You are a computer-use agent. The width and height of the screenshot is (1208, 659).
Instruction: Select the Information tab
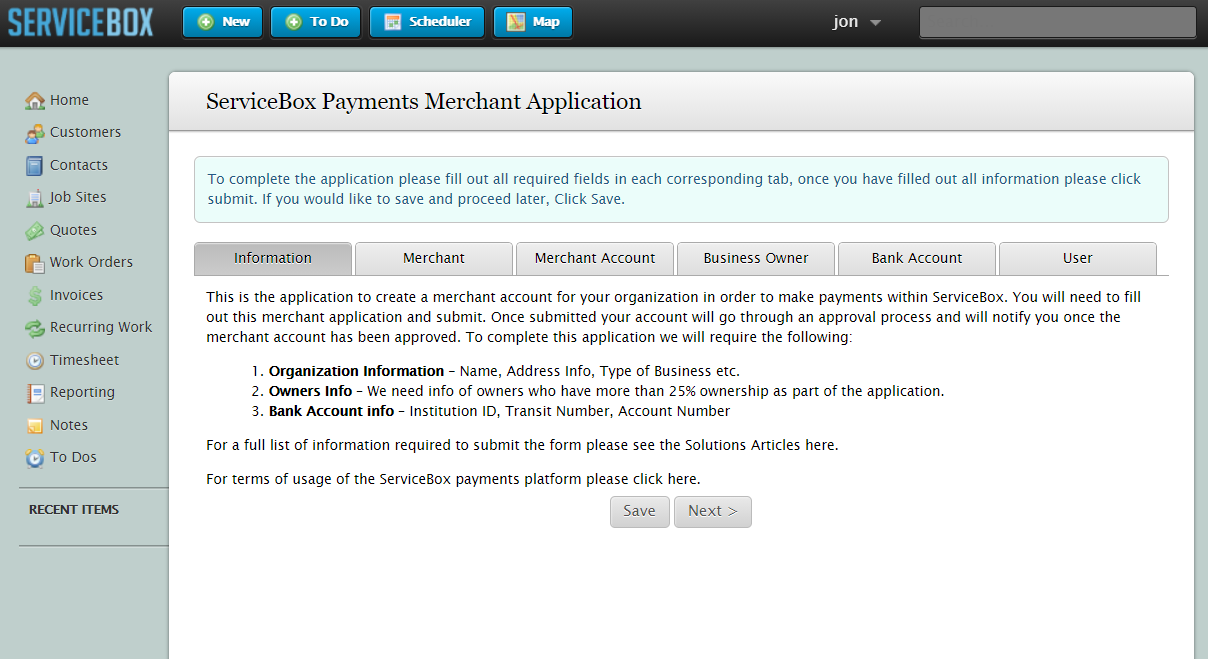(273, 258)
